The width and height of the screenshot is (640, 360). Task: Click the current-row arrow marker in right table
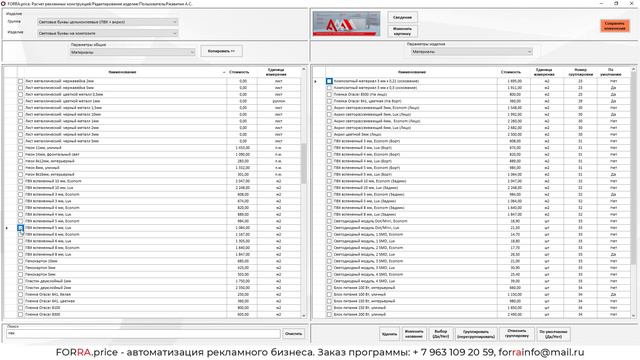click(316, 81)
